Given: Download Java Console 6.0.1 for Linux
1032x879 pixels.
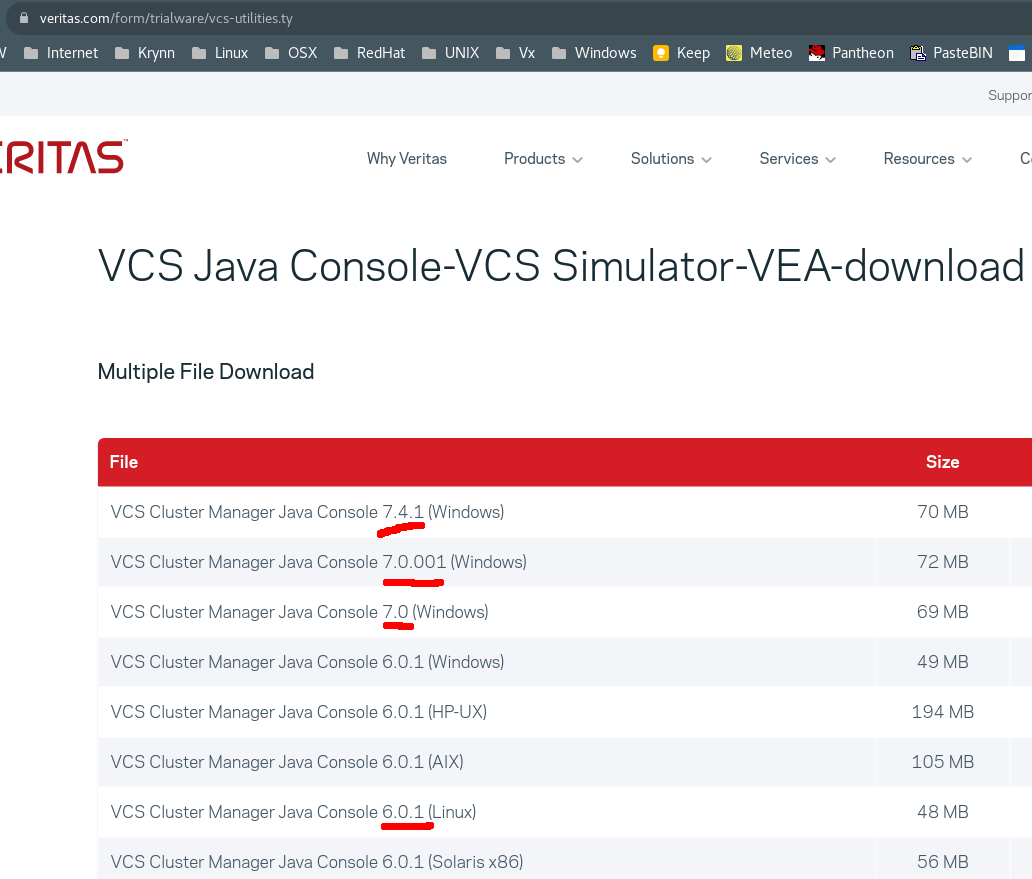Looking at the screenshot, I should point(293,812).
